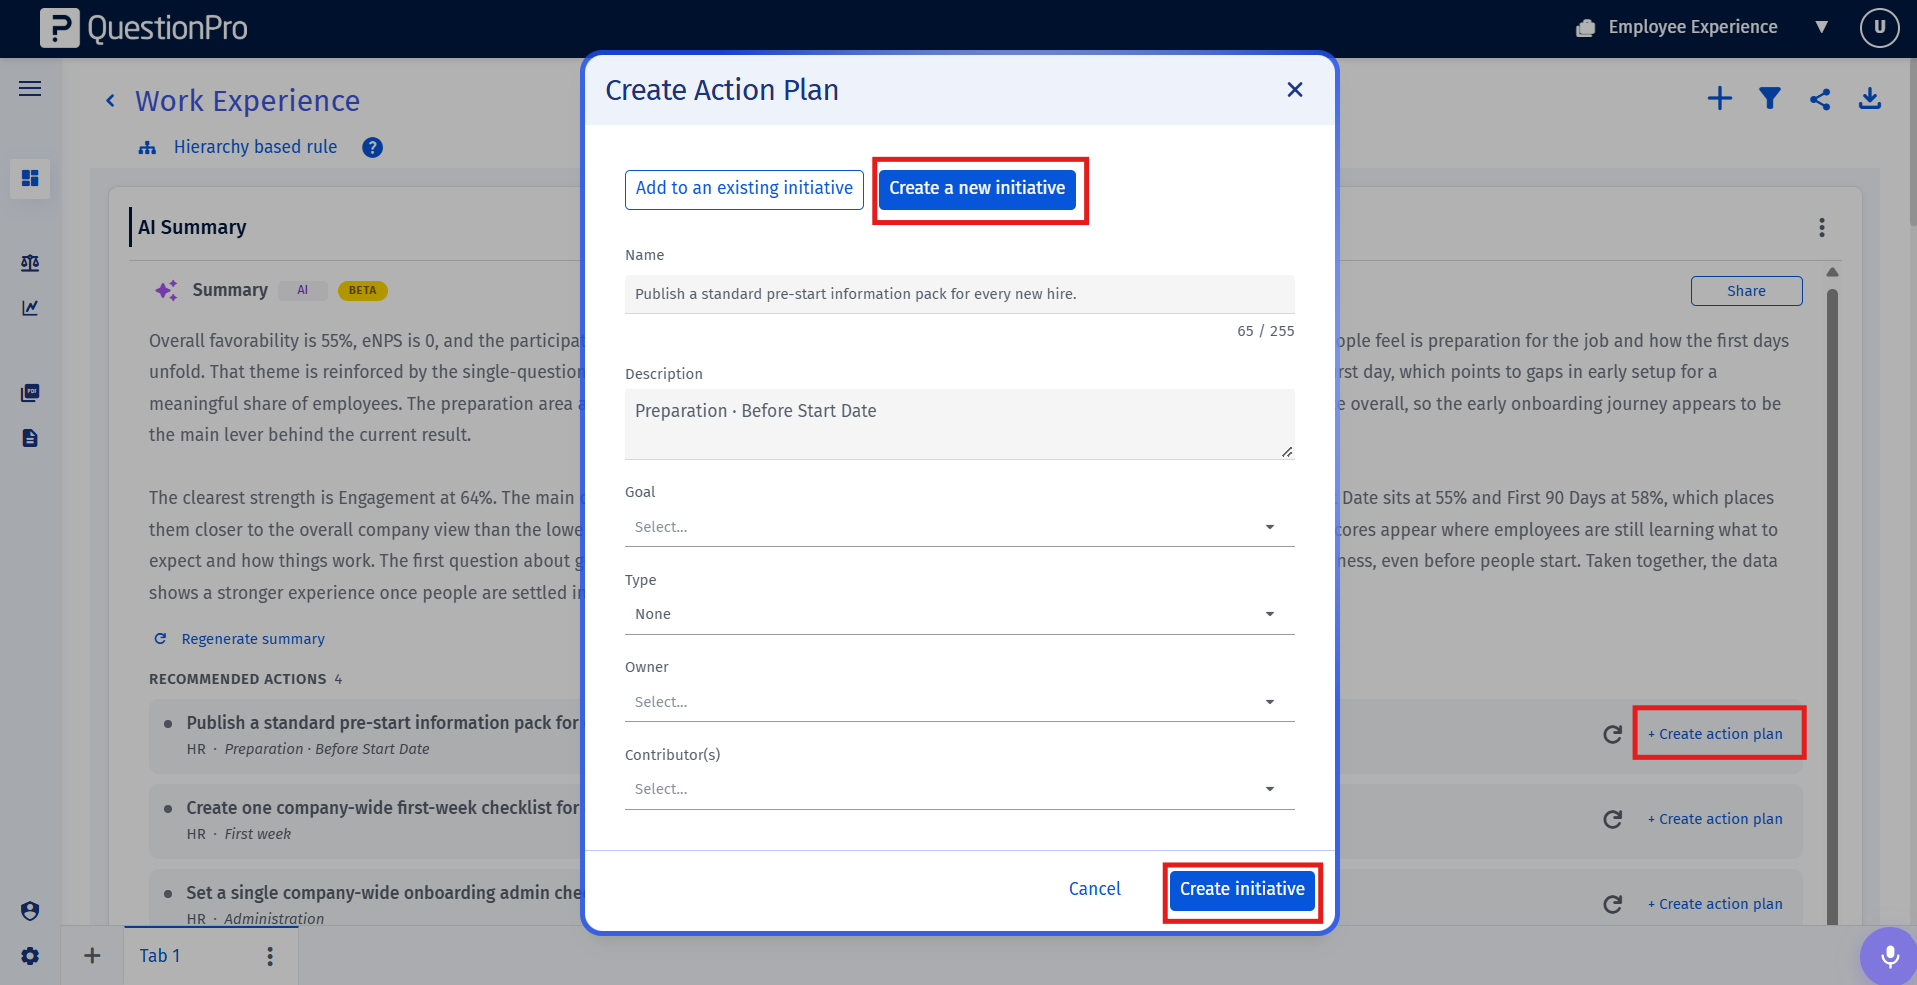This screenshot has height=985, width=1917.
Task: Click the Name input field
Action: [959, 294]
